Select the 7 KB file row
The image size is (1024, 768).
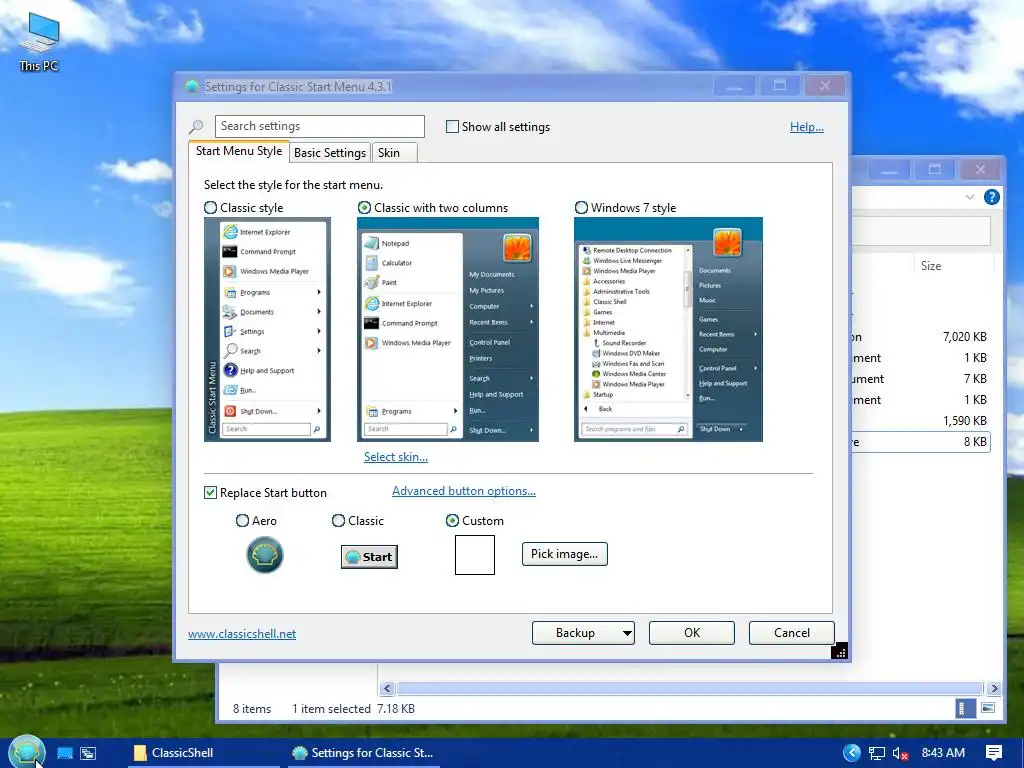click(x=921, y=379)
